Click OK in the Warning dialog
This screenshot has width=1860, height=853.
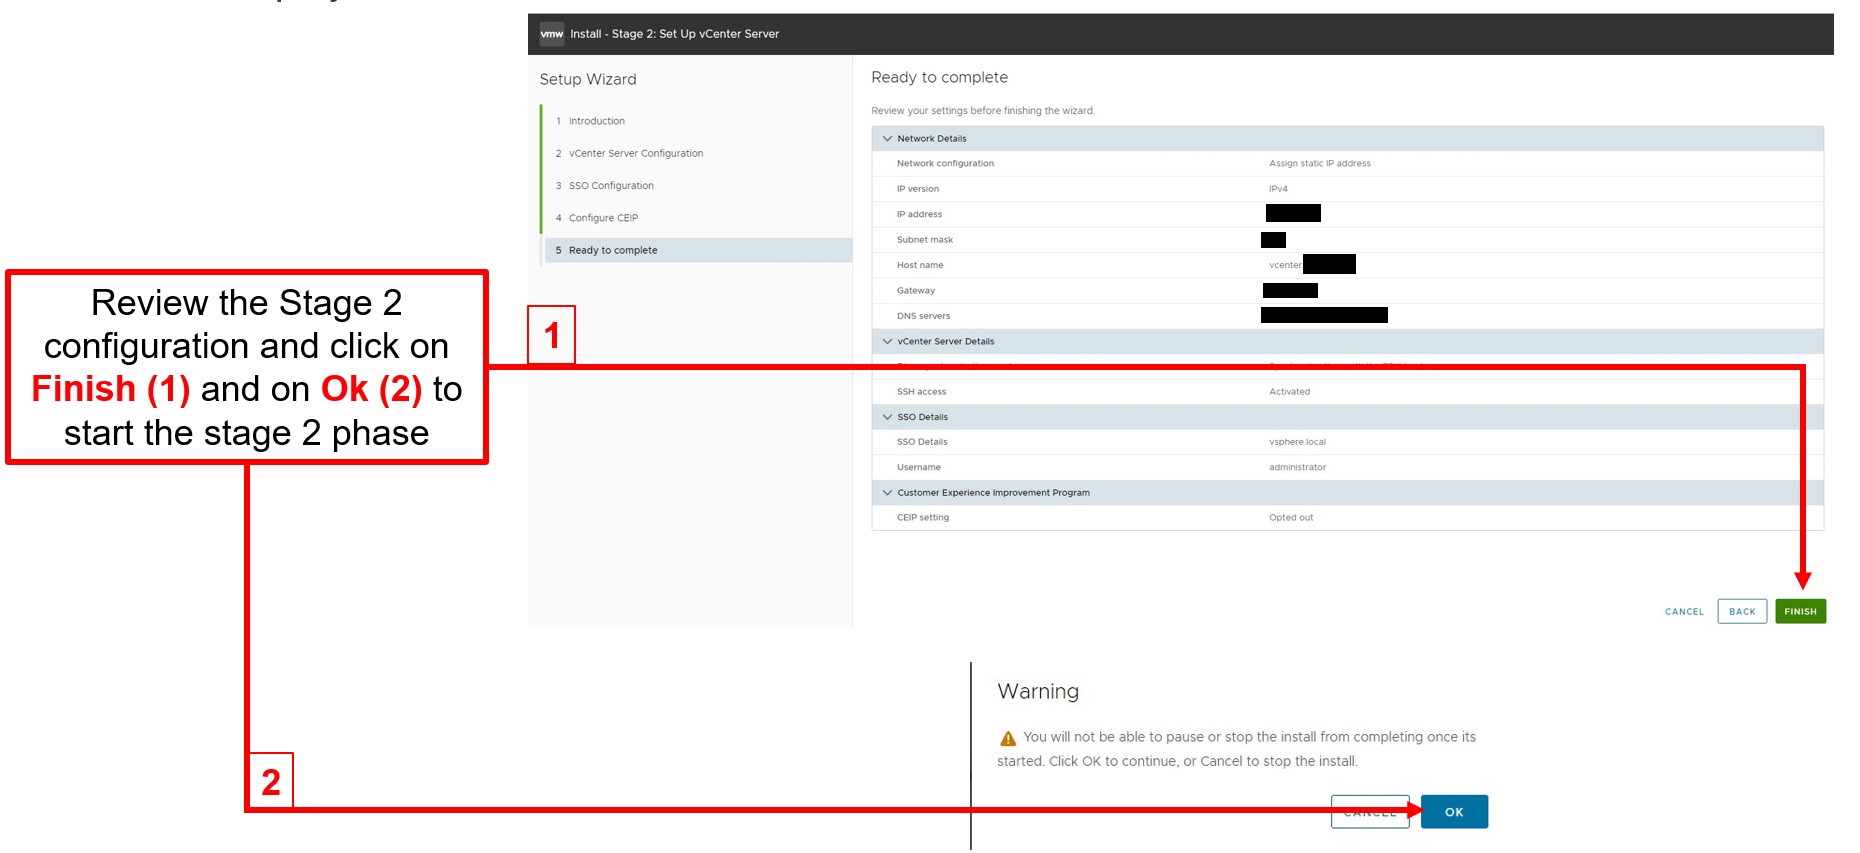pyautogui.click(x=1454, y=812)
